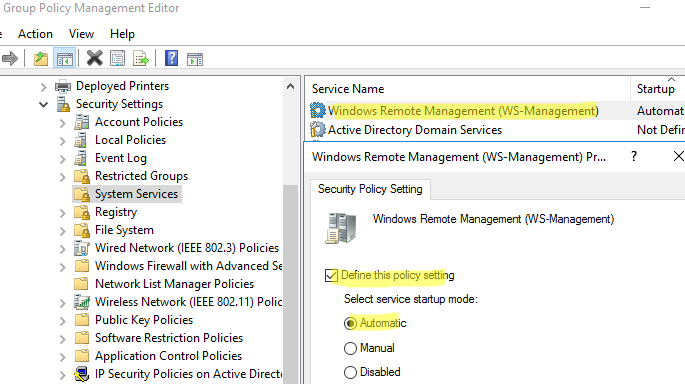The image size is (685, 384).
Task: Select the Manual startup mode radio button
Action: pos(350,348)
